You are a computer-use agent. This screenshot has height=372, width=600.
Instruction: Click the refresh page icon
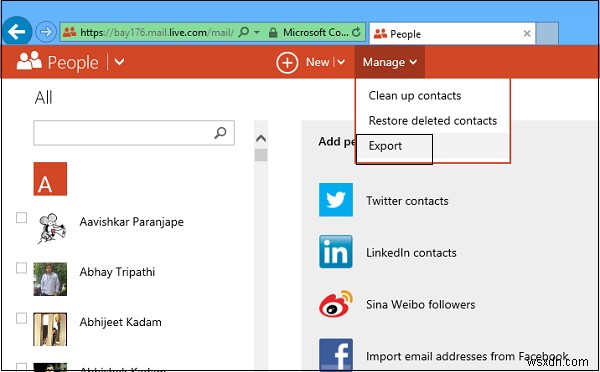(x=356, y=32)
